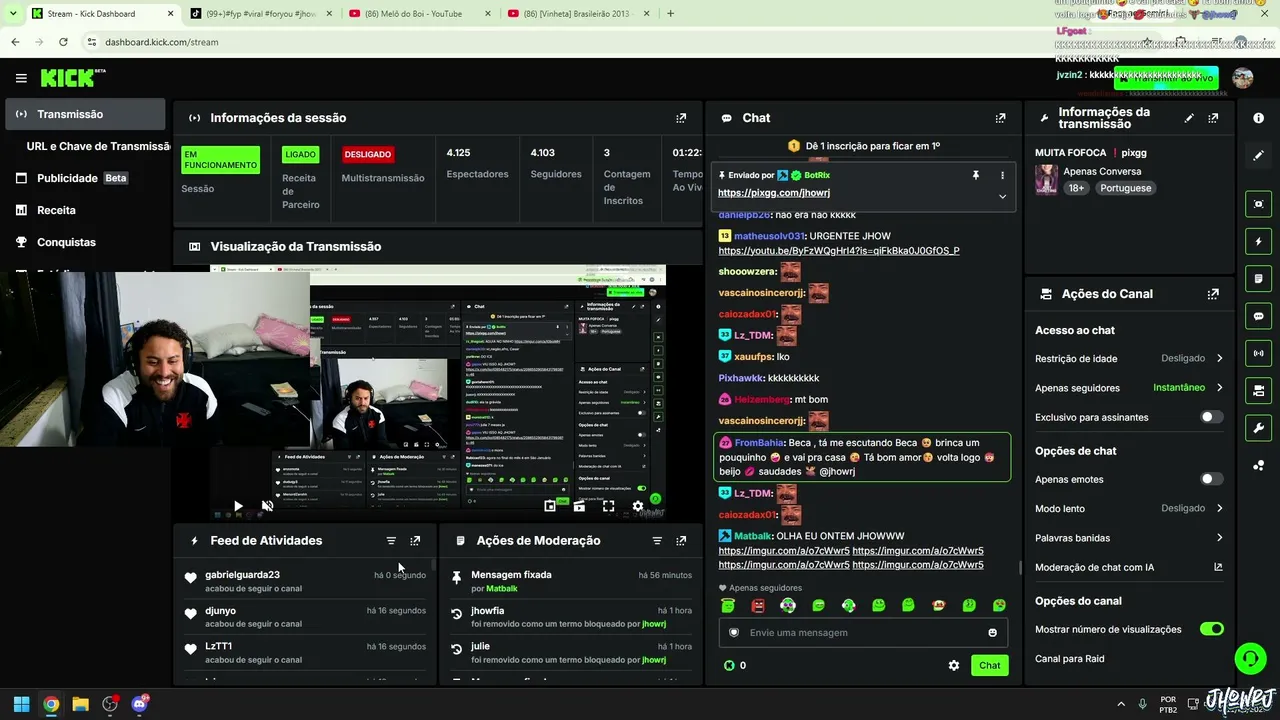The height and width of the screenshot is (720, 1280).
Task: Open Palavras banidas settings
Action: tap(1129, 538)
